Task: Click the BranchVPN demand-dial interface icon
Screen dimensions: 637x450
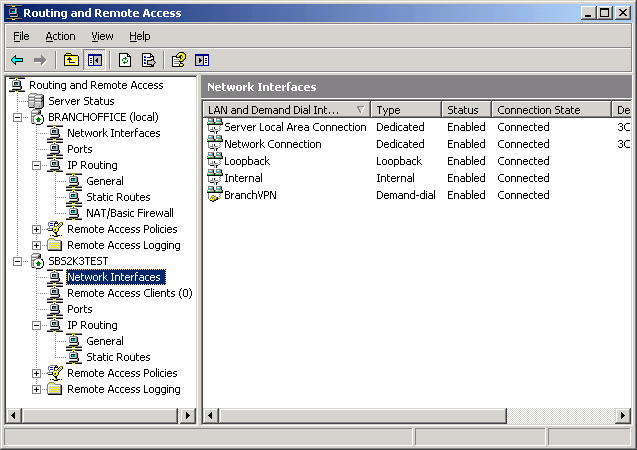Action: click(214, 195)
